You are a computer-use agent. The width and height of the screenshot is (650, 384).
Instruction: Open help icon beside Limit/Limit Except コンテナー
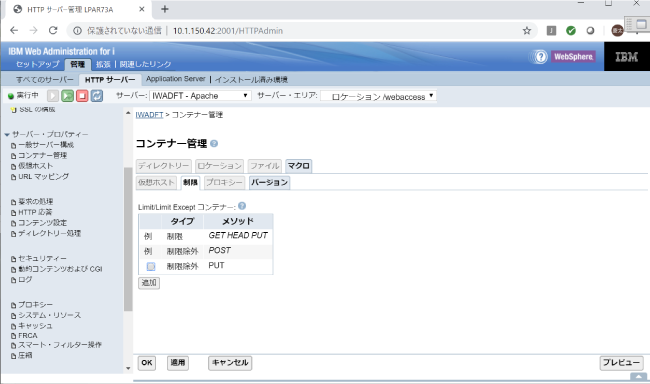pyautogui.click(x=242, y=206)
